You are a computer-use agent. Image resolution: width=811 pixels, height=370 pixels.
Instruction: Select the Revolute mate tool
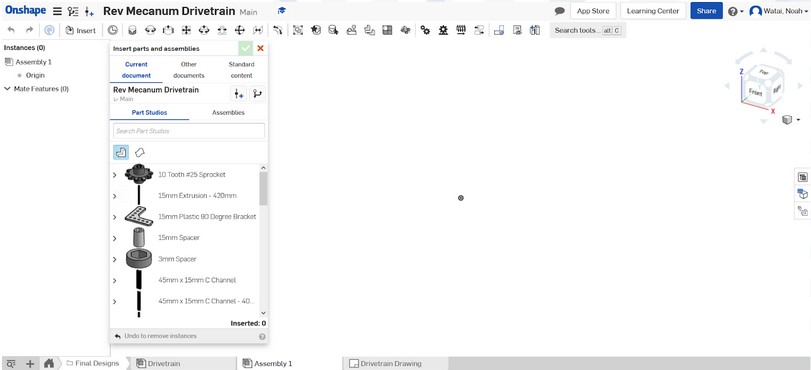150,31
